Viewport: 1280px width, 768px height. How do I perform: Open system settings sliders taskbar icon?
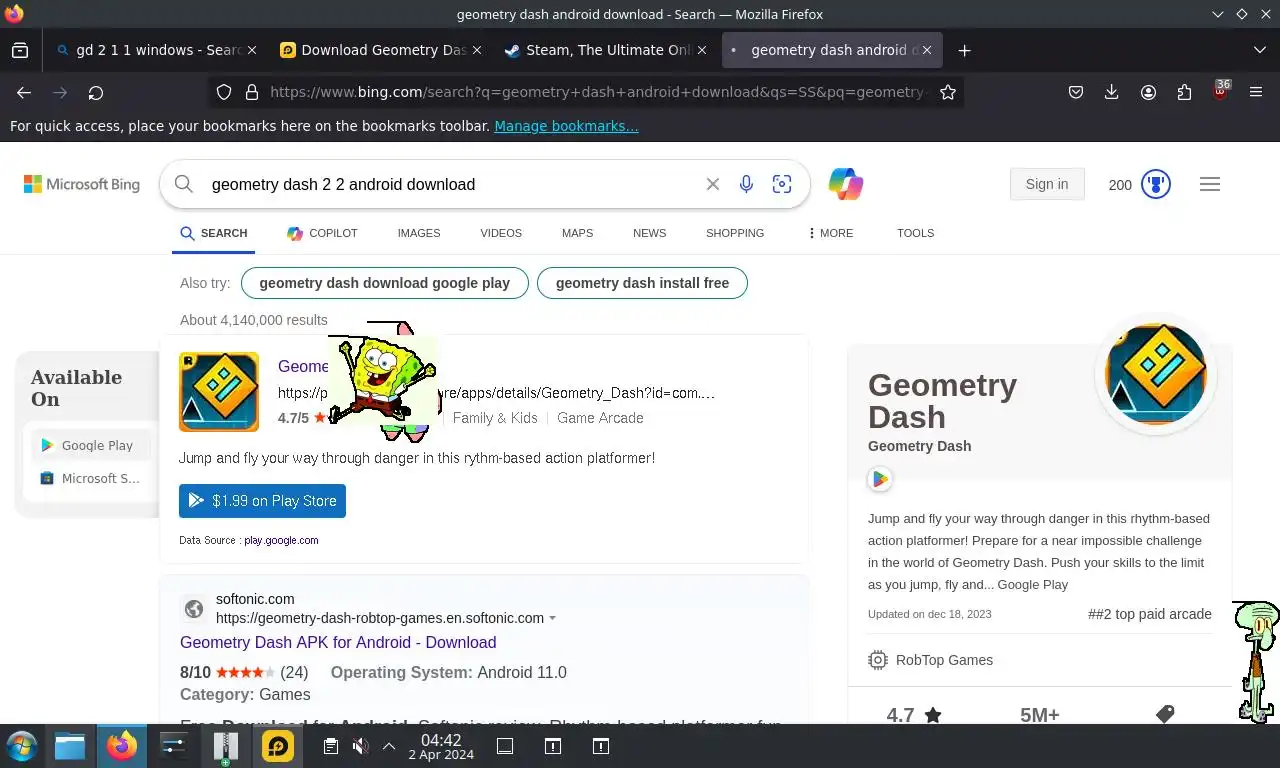coord(174,746)
